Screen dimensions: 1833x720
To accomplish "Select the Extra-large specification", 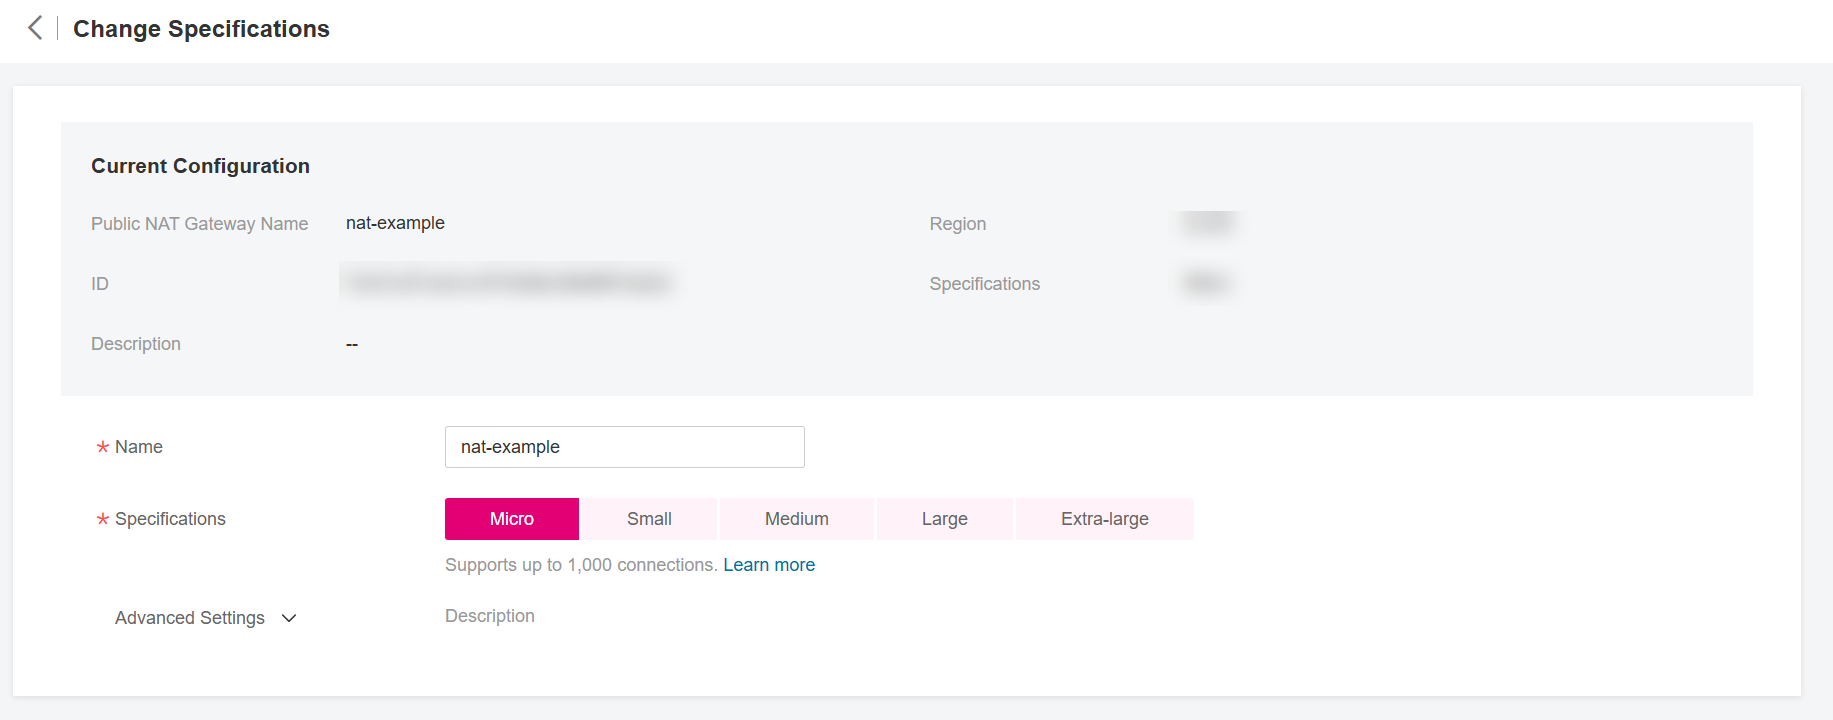I will [1105, 519].
